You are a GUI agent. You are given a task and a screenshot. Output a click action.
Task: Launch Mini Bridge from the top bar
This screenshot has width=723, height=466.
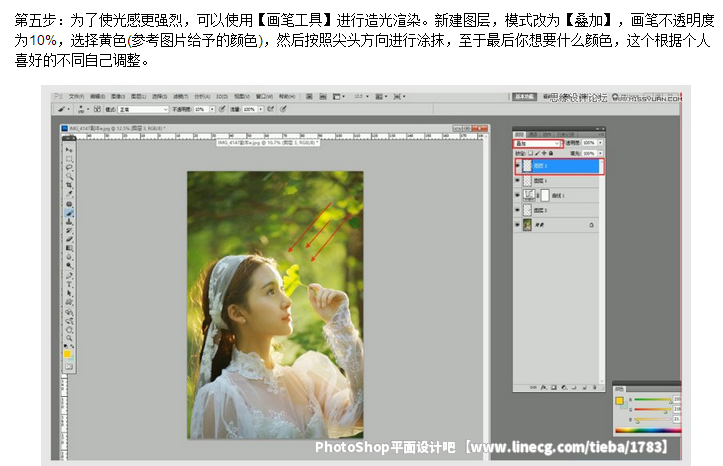(323, 97)
